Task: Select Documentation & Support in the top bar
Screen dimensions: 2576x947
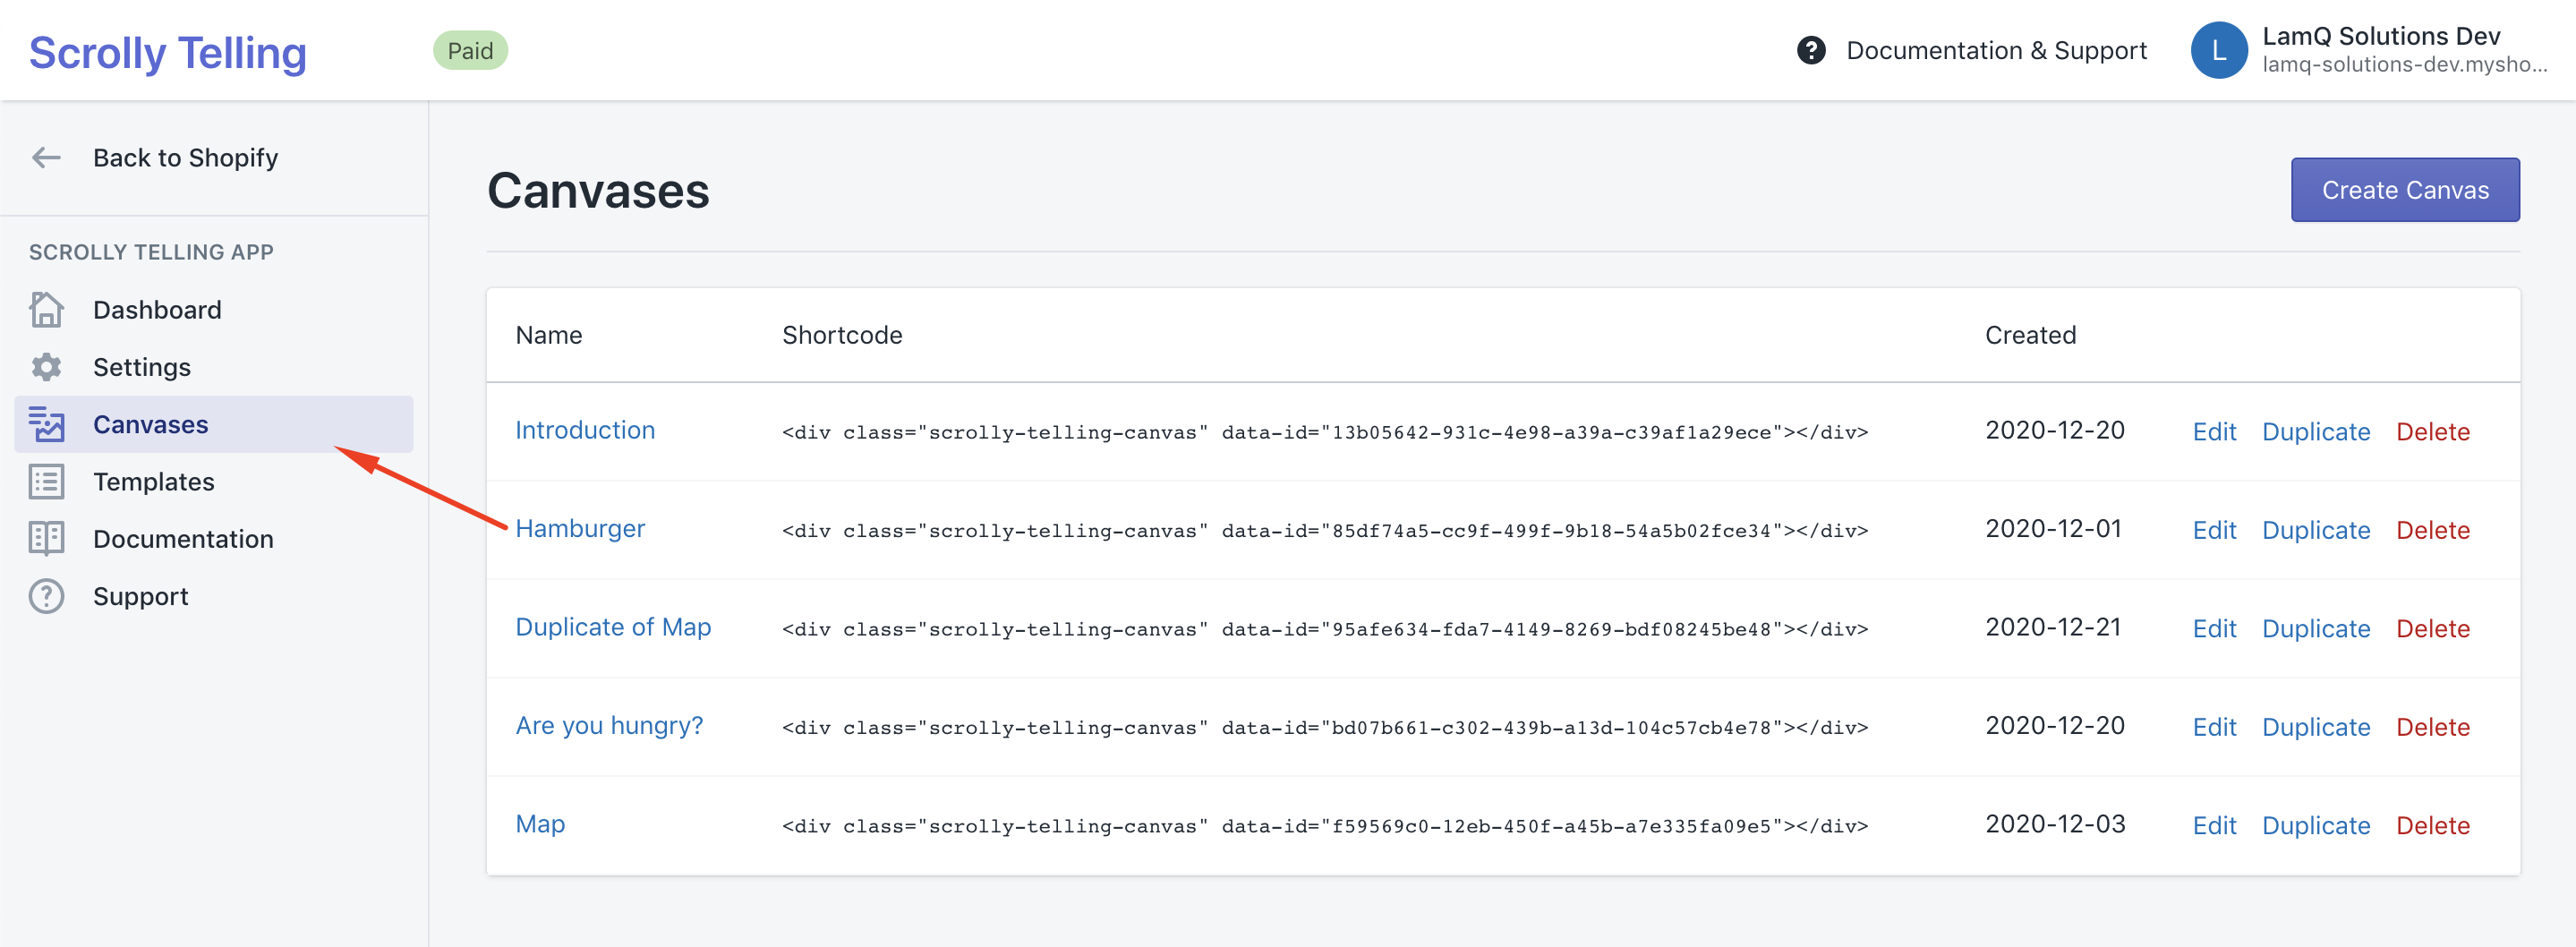Action: click(x=1996, y=50)
